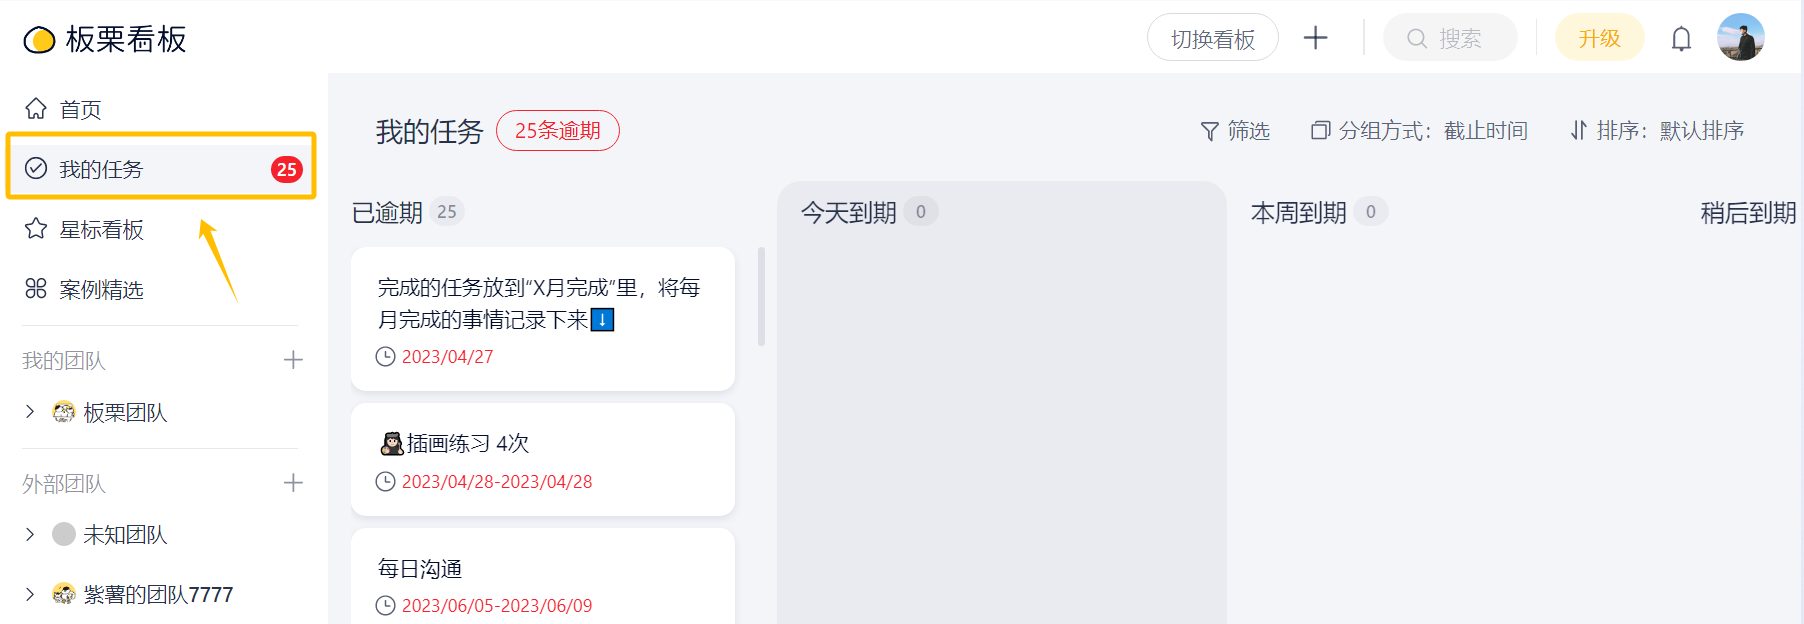This screenshot has height=624, width=1804.
Task: Go to 首页 in the sidebar
Action: [80, 109]
